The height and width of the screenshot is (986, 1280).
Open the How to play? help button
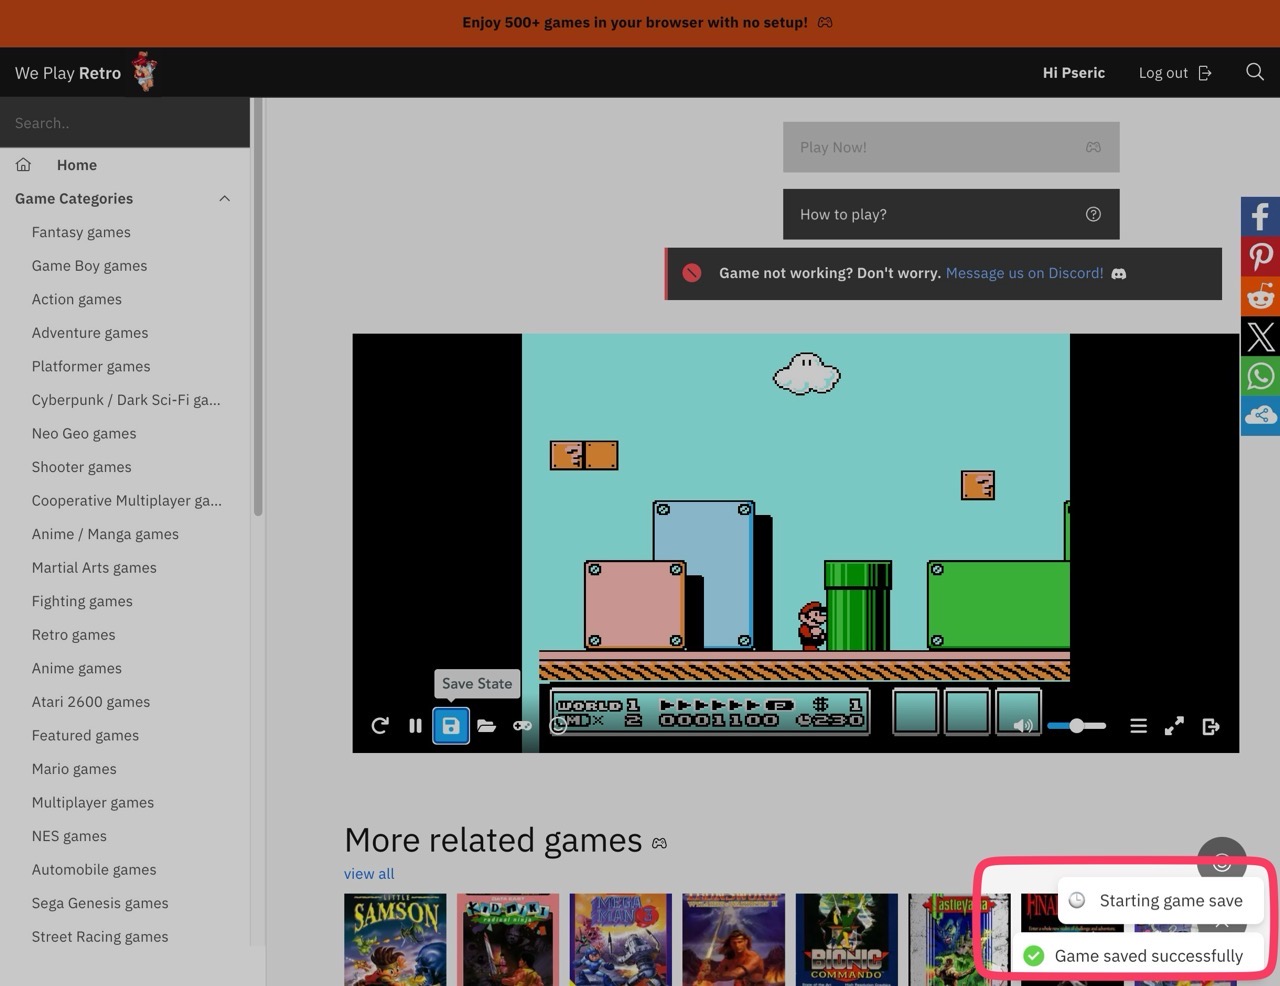(951, 214)
